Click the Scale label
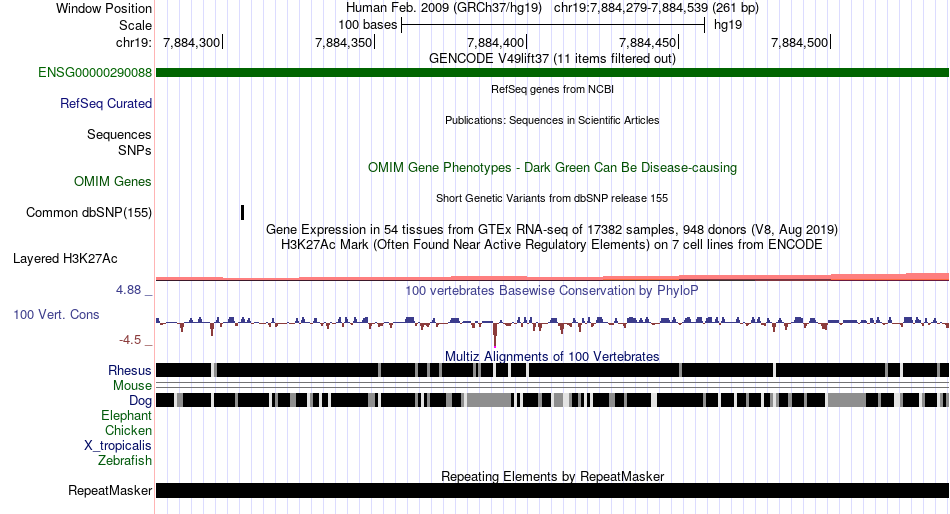 135,25
